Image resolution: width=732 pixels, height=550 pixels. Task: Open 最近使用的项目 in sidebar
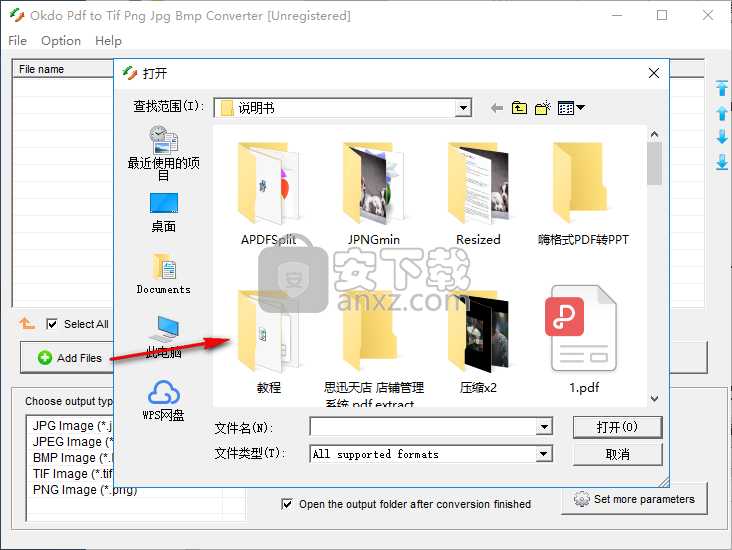pos(163,153)
